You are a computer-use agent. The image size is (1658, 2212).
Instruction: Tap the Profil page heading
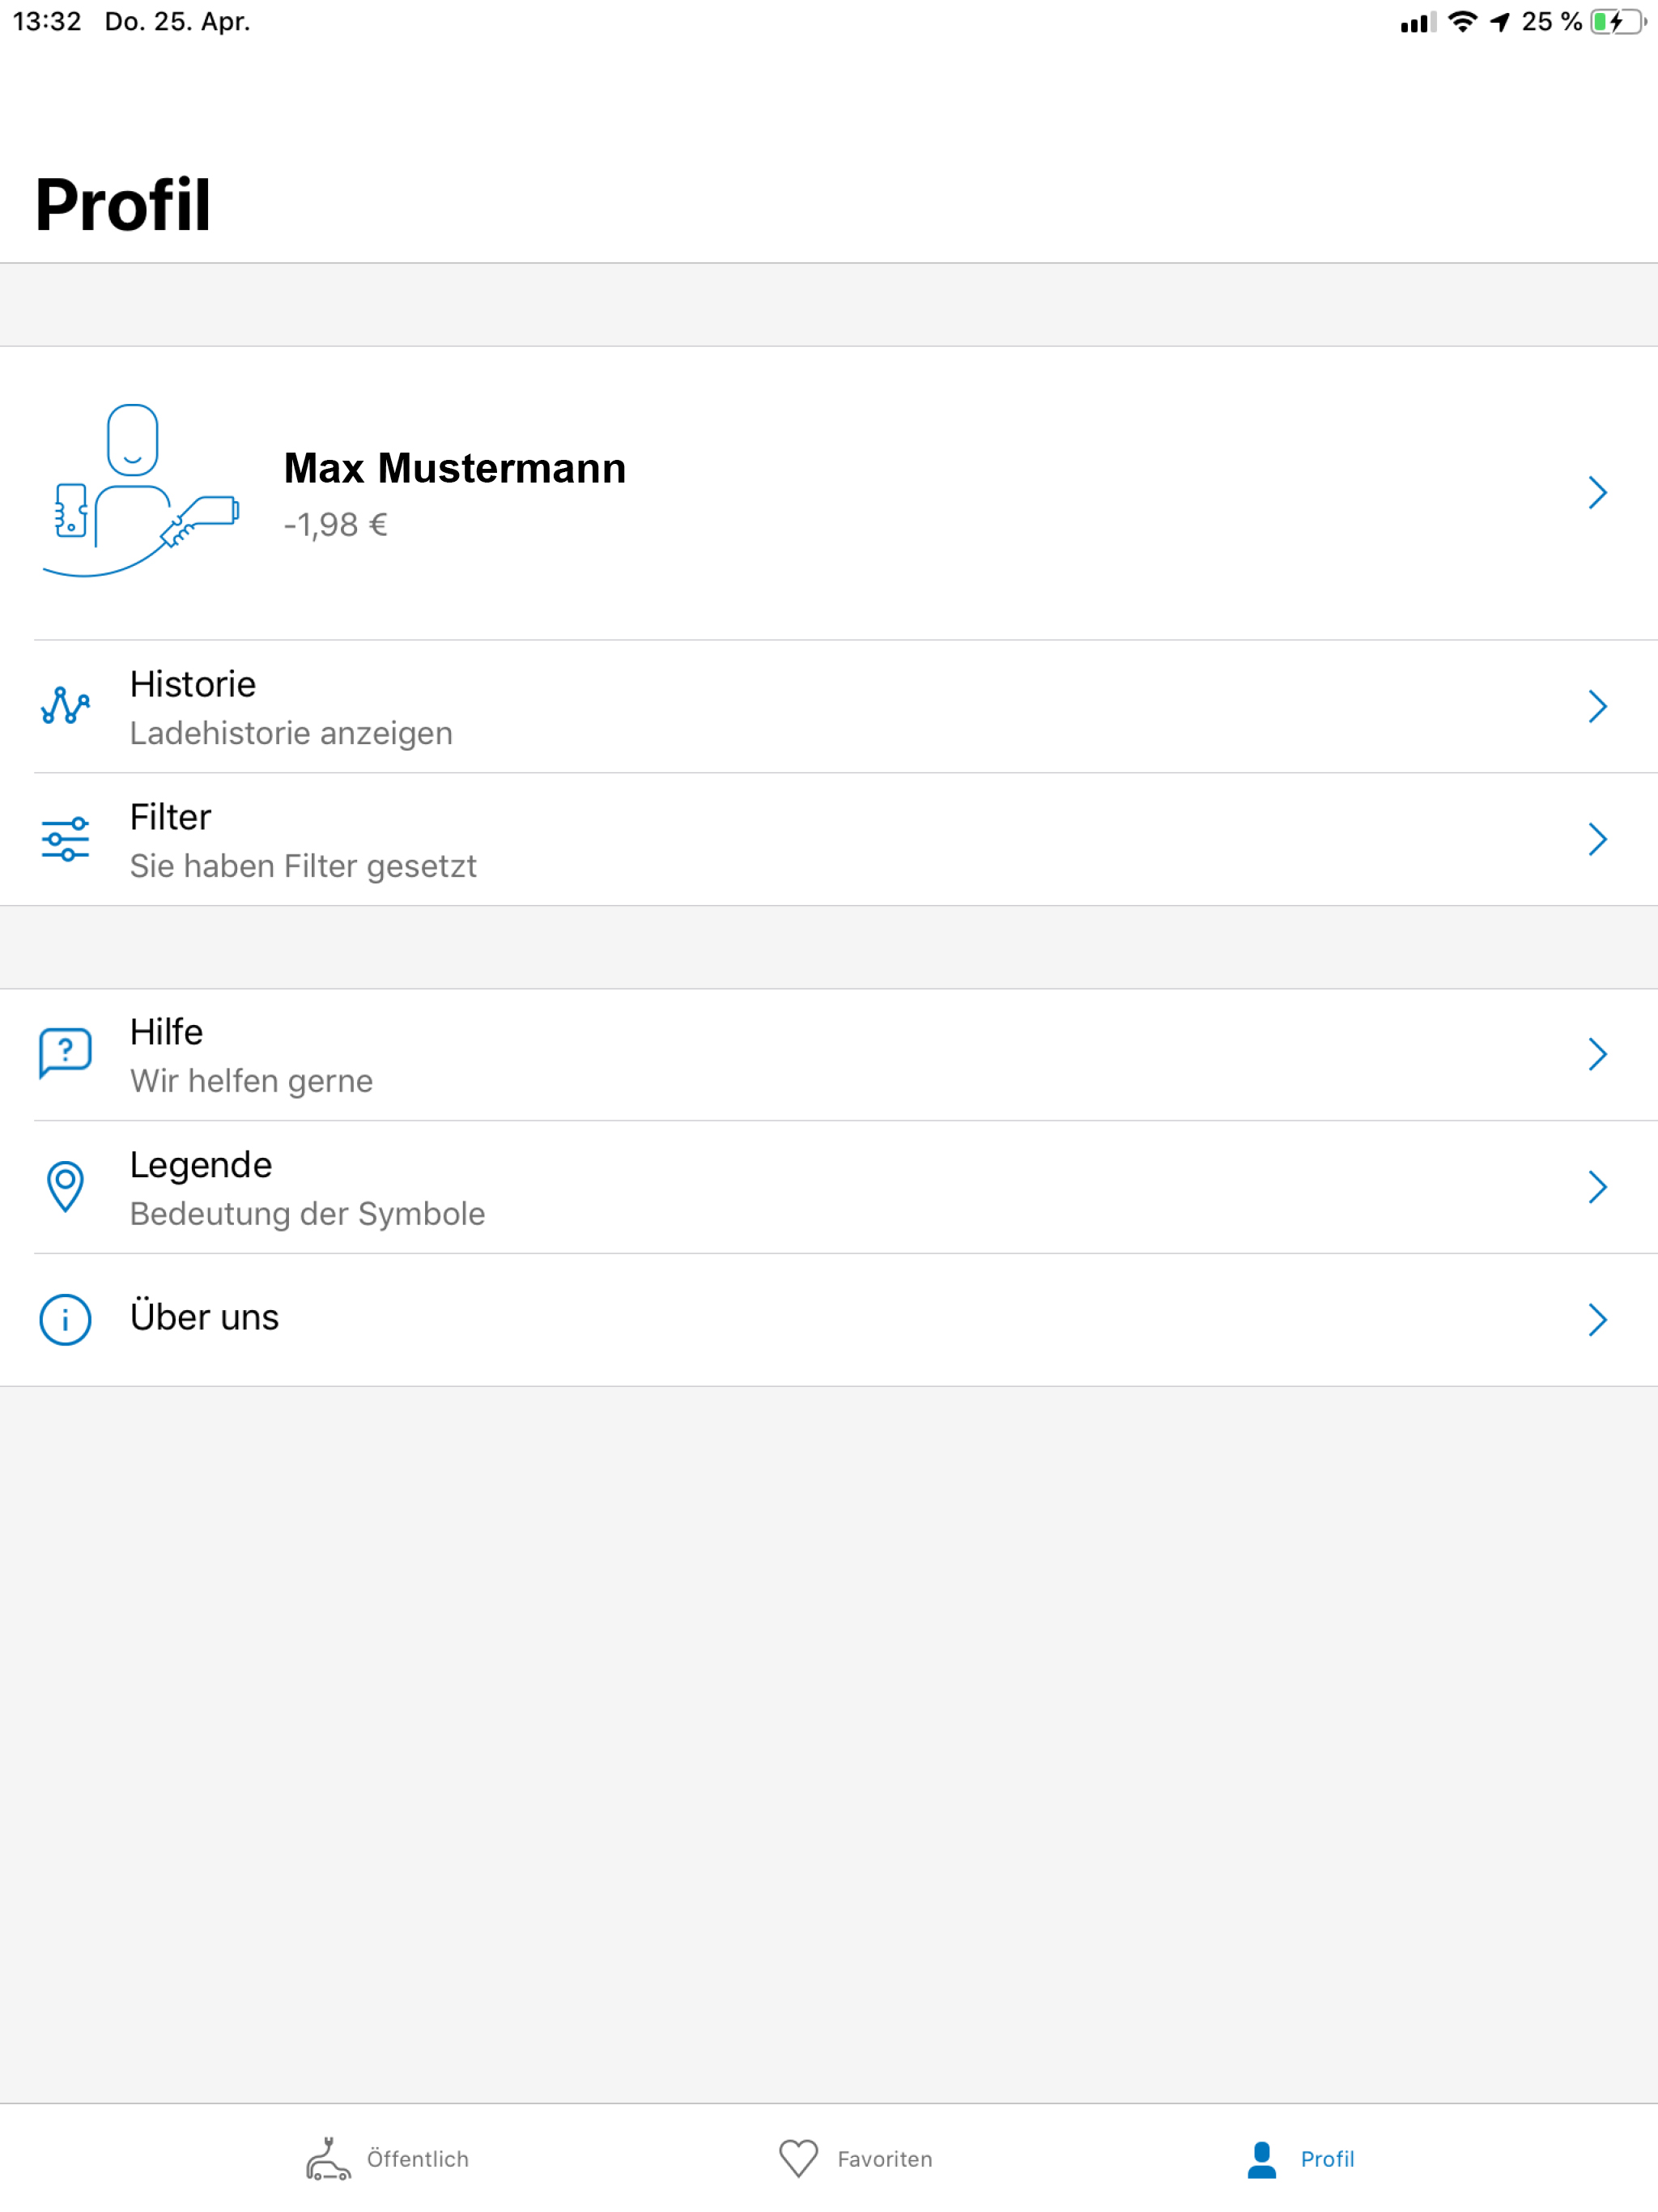coord(123,205)
